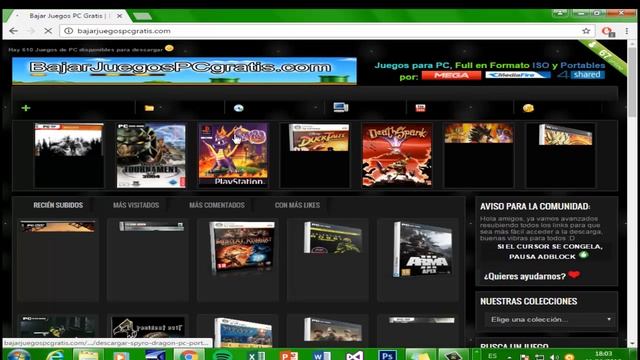
Task: Click the green plus icon in navigation bar
Action: [x=26, y=108]
